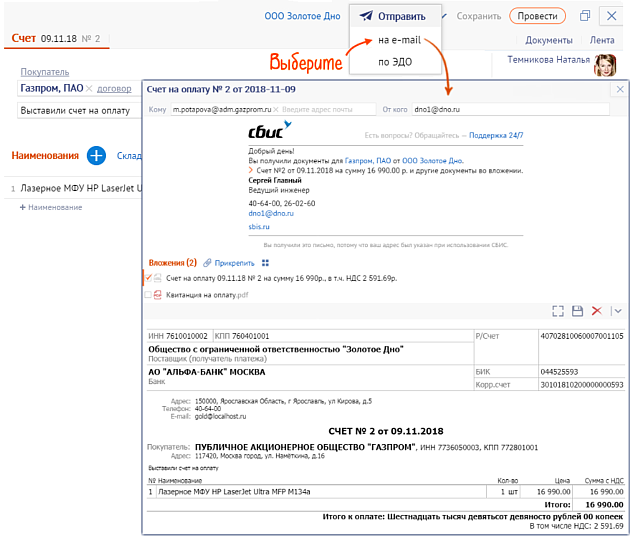This screenshot has width=630, height=537.
Task: Click the invoice date 09.11.18
Action: coord(59,39)
